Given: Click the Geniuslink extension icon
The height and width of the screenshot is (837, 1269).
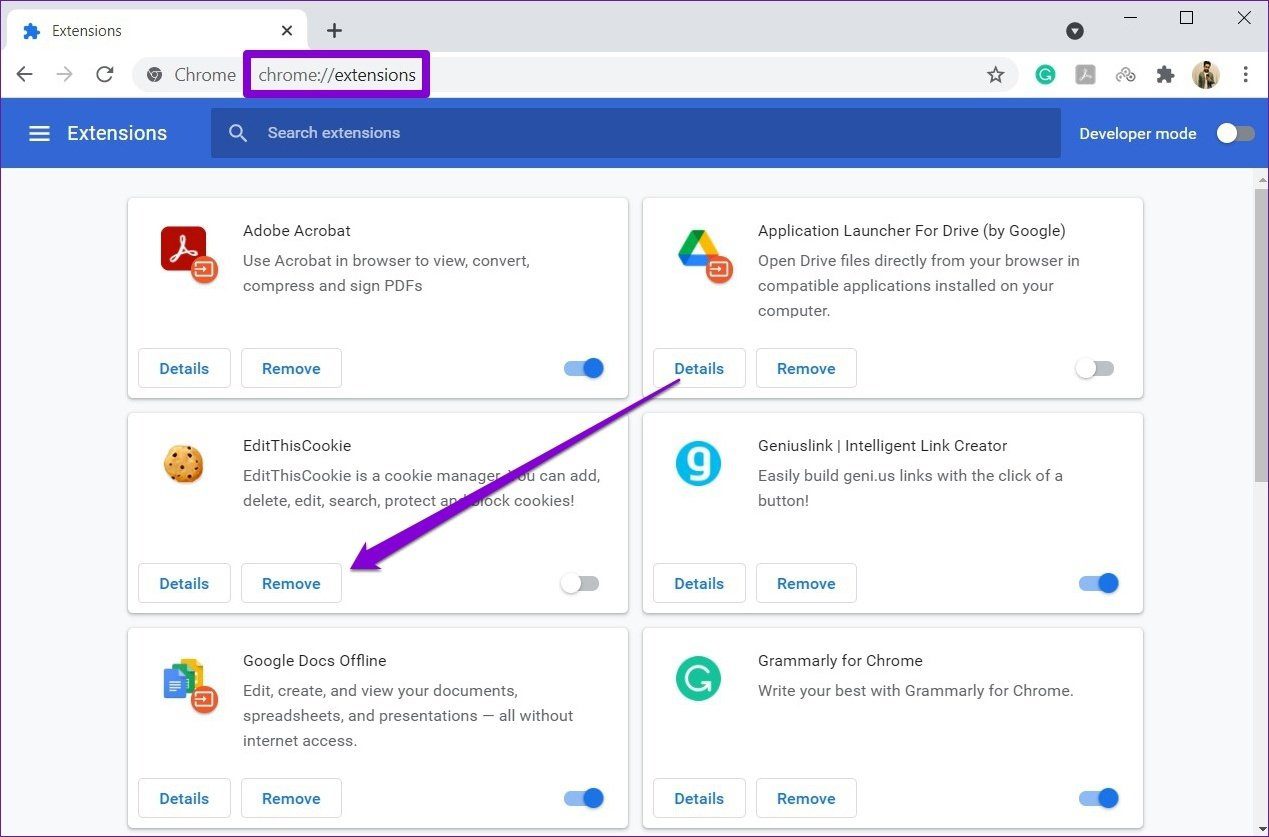Looking at the screenshot, I should tap(698, 465).
